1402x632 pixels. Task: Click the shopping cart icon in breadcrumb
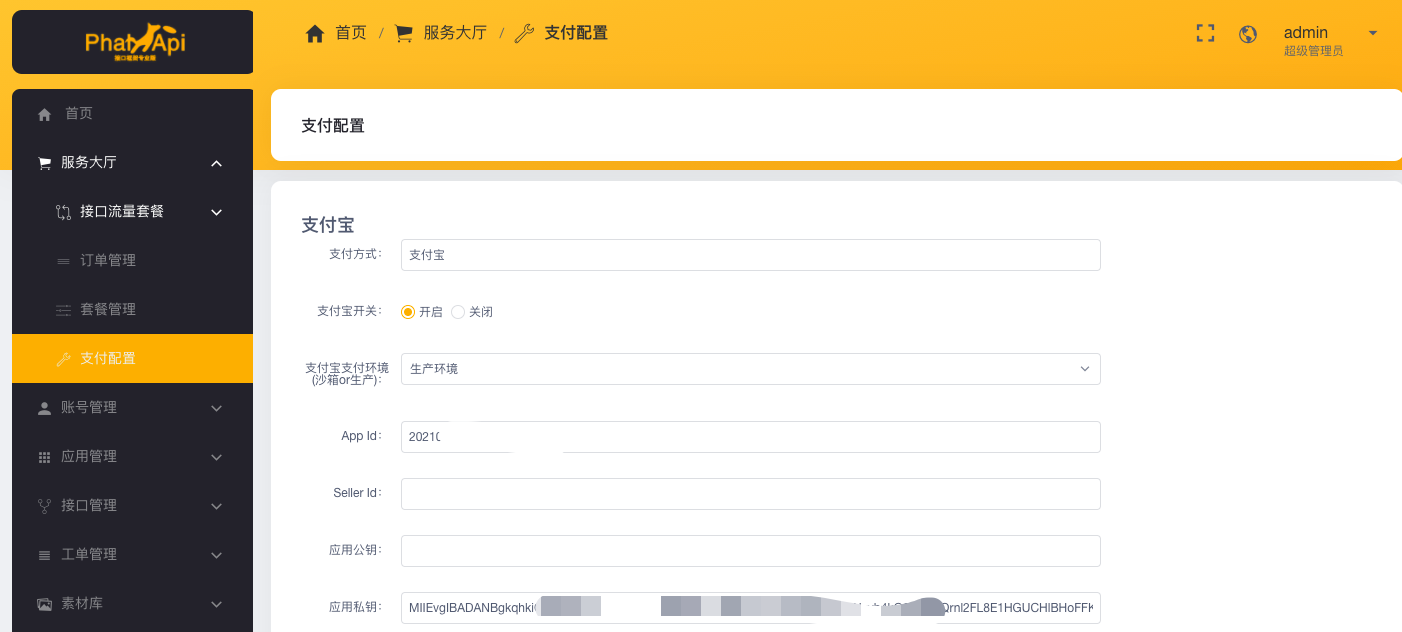coord(404,34)
